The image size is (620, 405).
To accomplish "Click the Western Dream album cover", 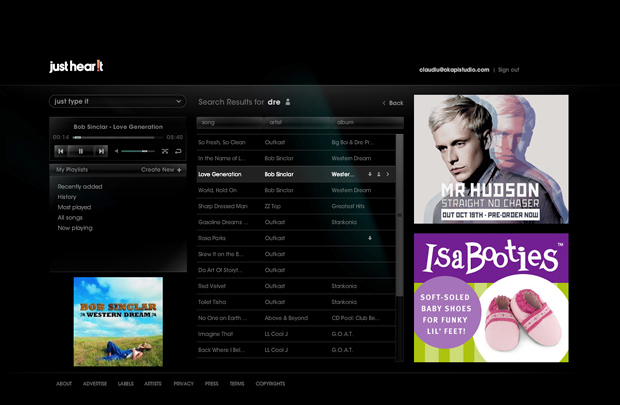I will 118,321.
